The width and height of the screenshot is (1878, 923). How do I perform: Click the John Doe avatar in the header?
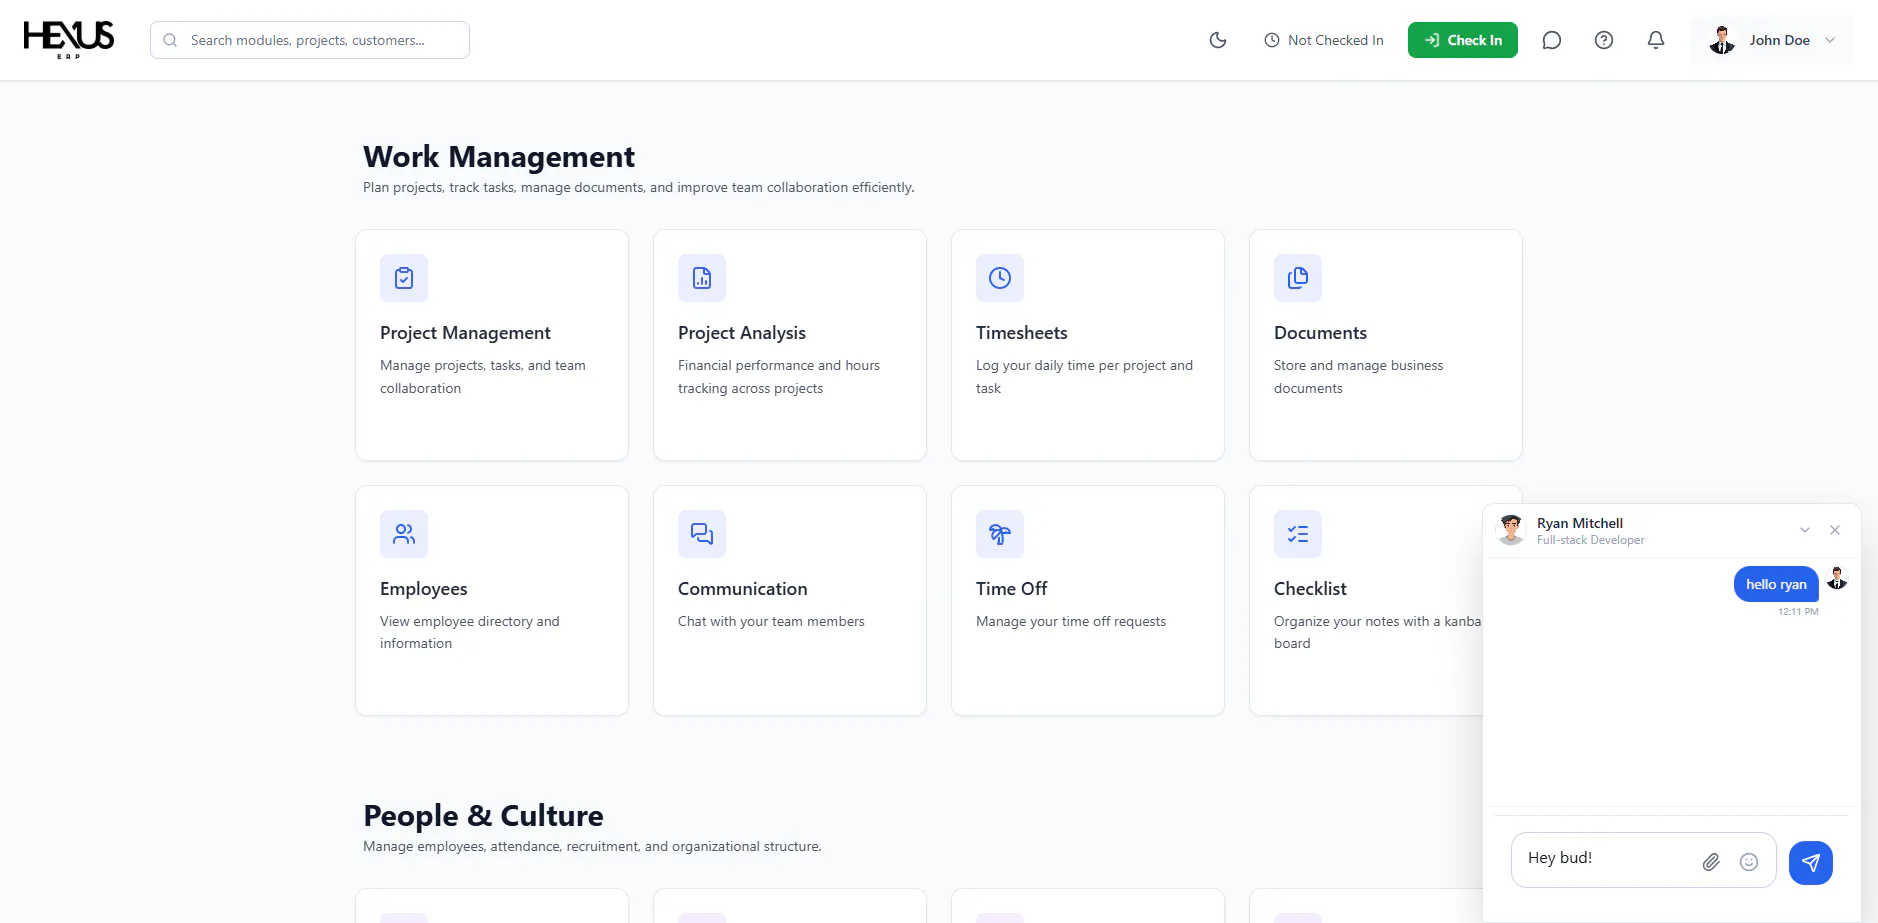click(x=1722, y=40)
